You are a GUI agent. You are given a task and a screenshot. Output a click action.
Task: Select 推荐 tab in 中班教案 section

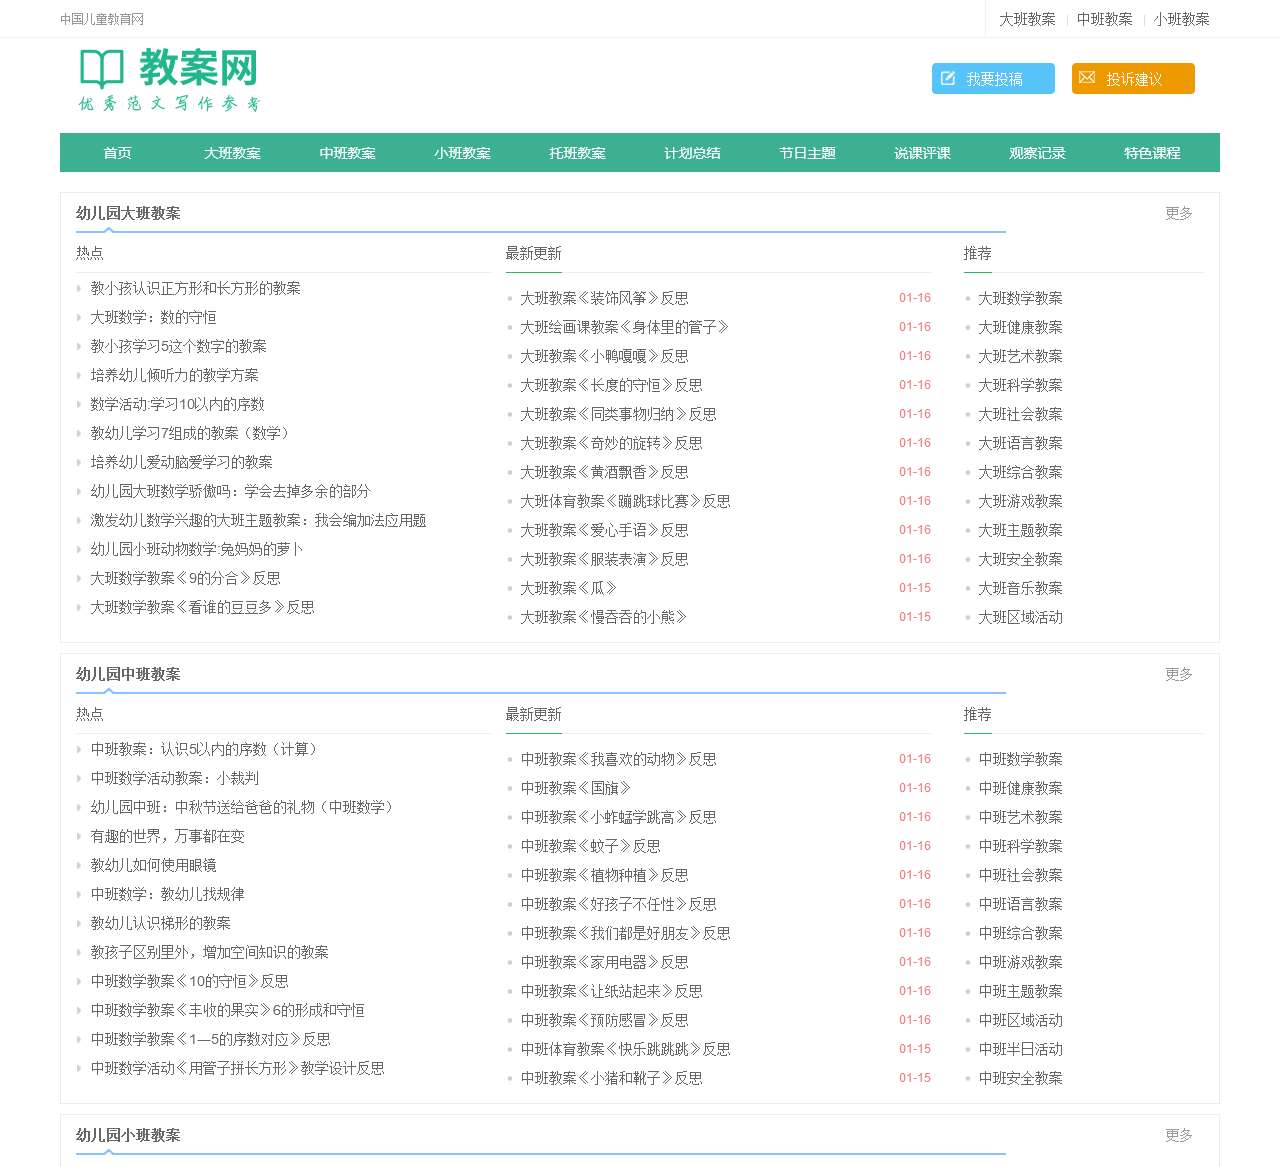coord(977,714)
